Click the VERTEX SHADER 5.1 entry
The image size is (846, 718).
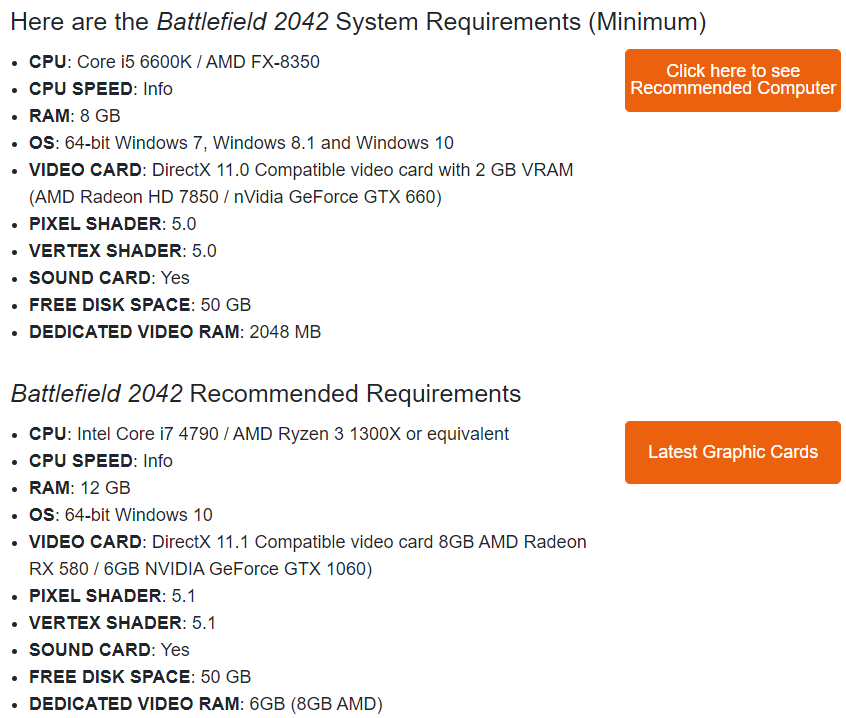122,623
